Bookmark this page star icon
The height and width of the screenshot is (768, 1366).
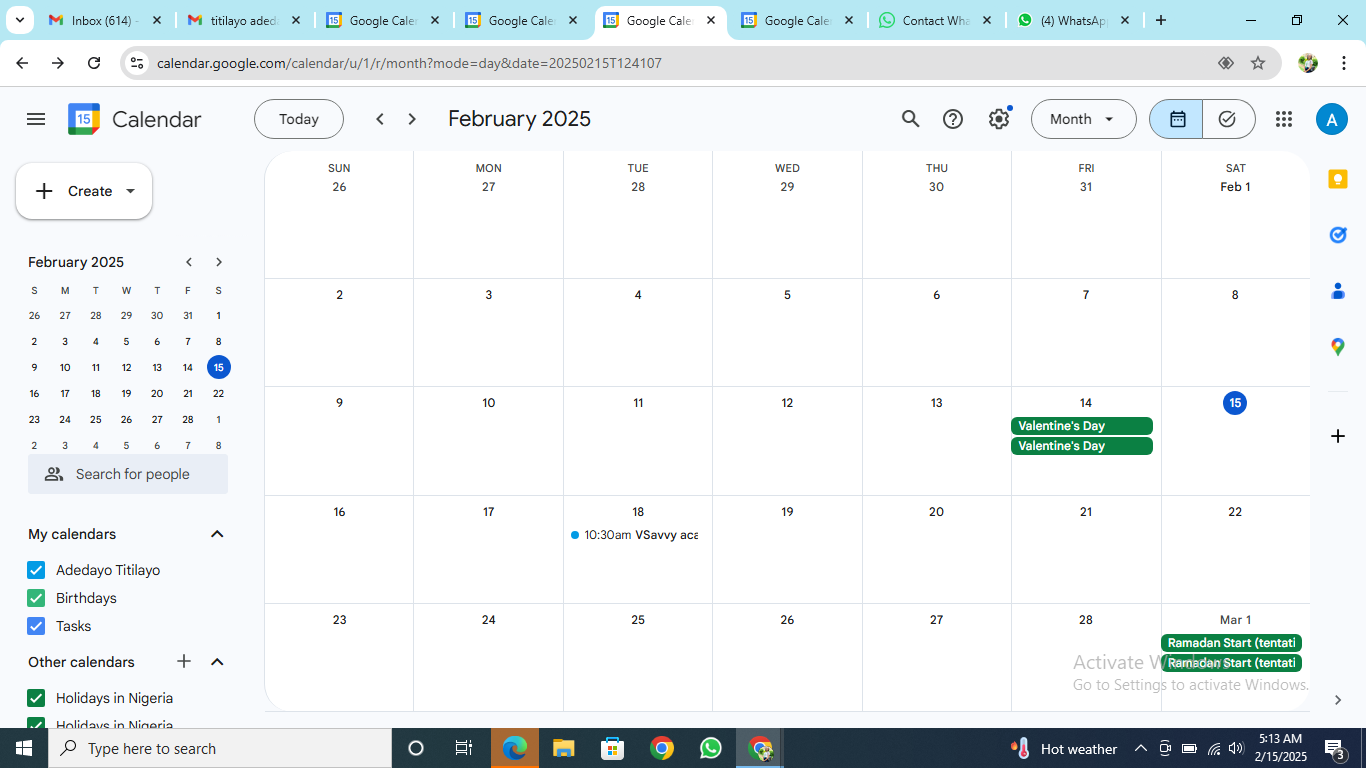pos(1258,63)
